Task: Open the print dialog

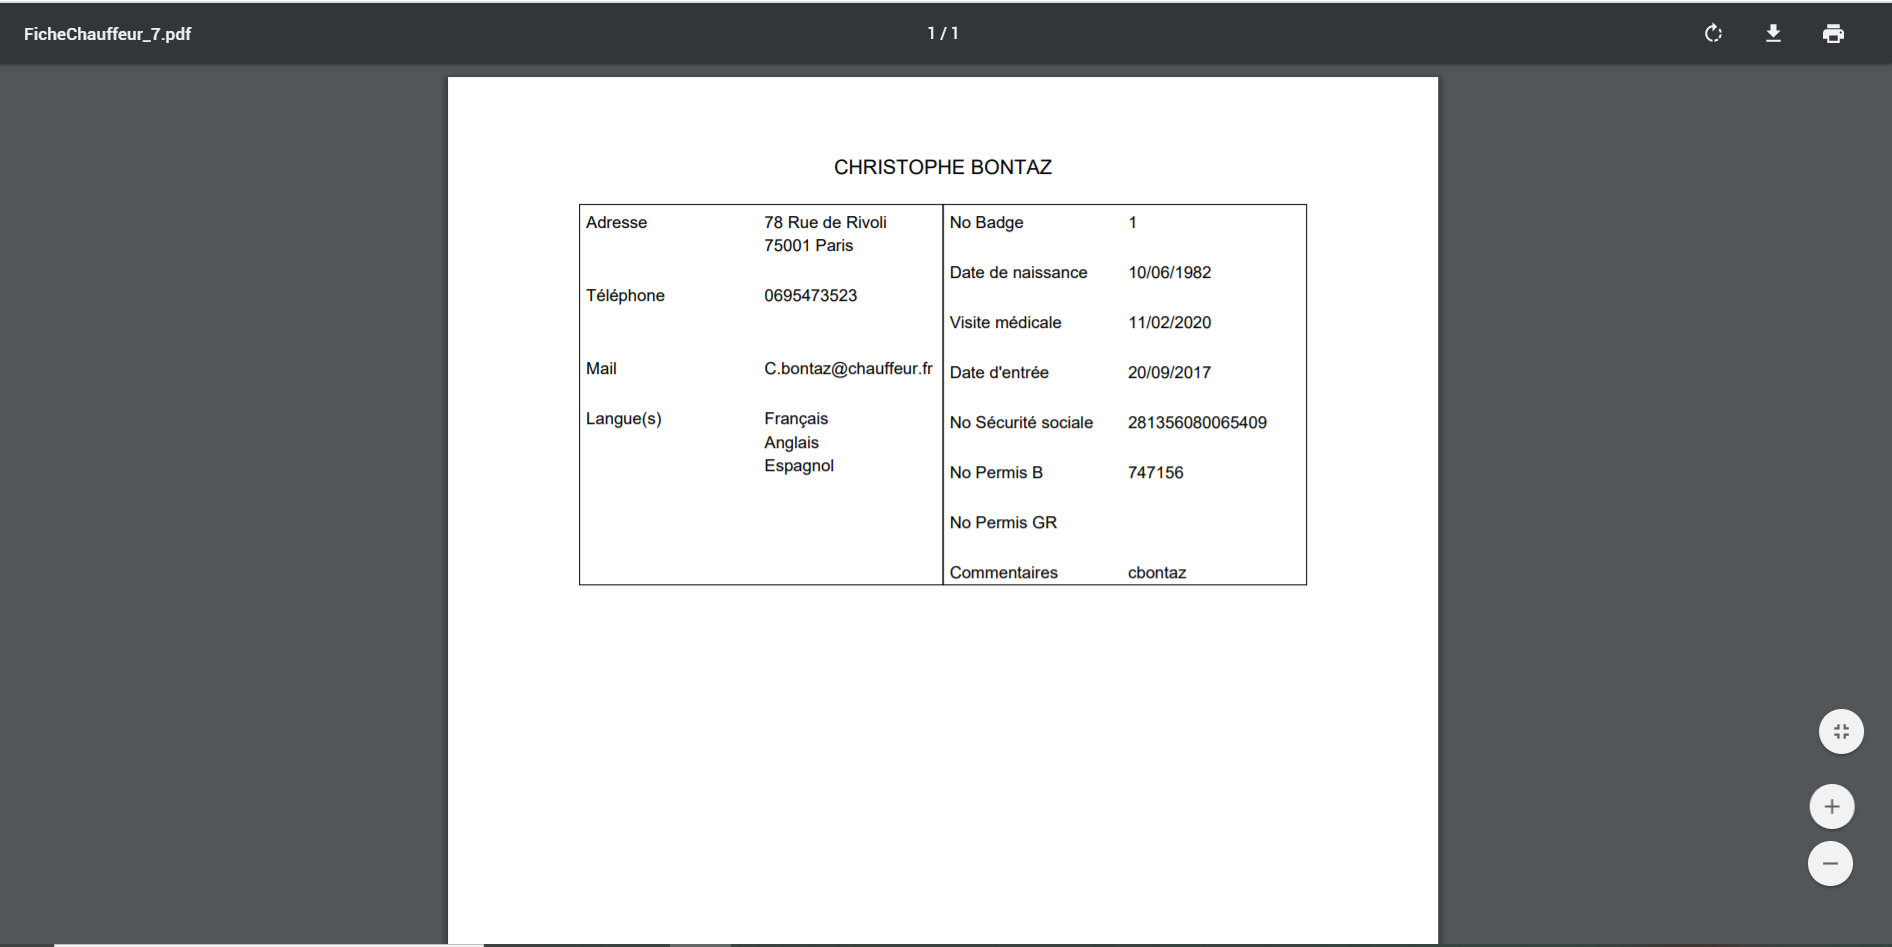Action: click(1833, 33)
